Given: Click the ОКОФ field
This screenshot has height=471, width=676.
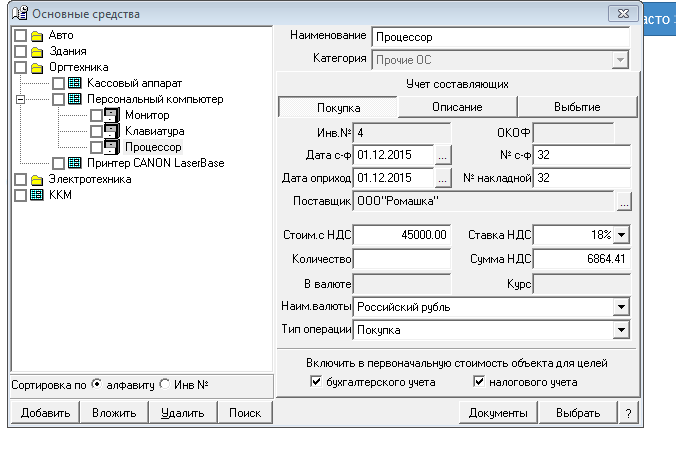Looking at the screenshot, I should [x=573, y=133].
